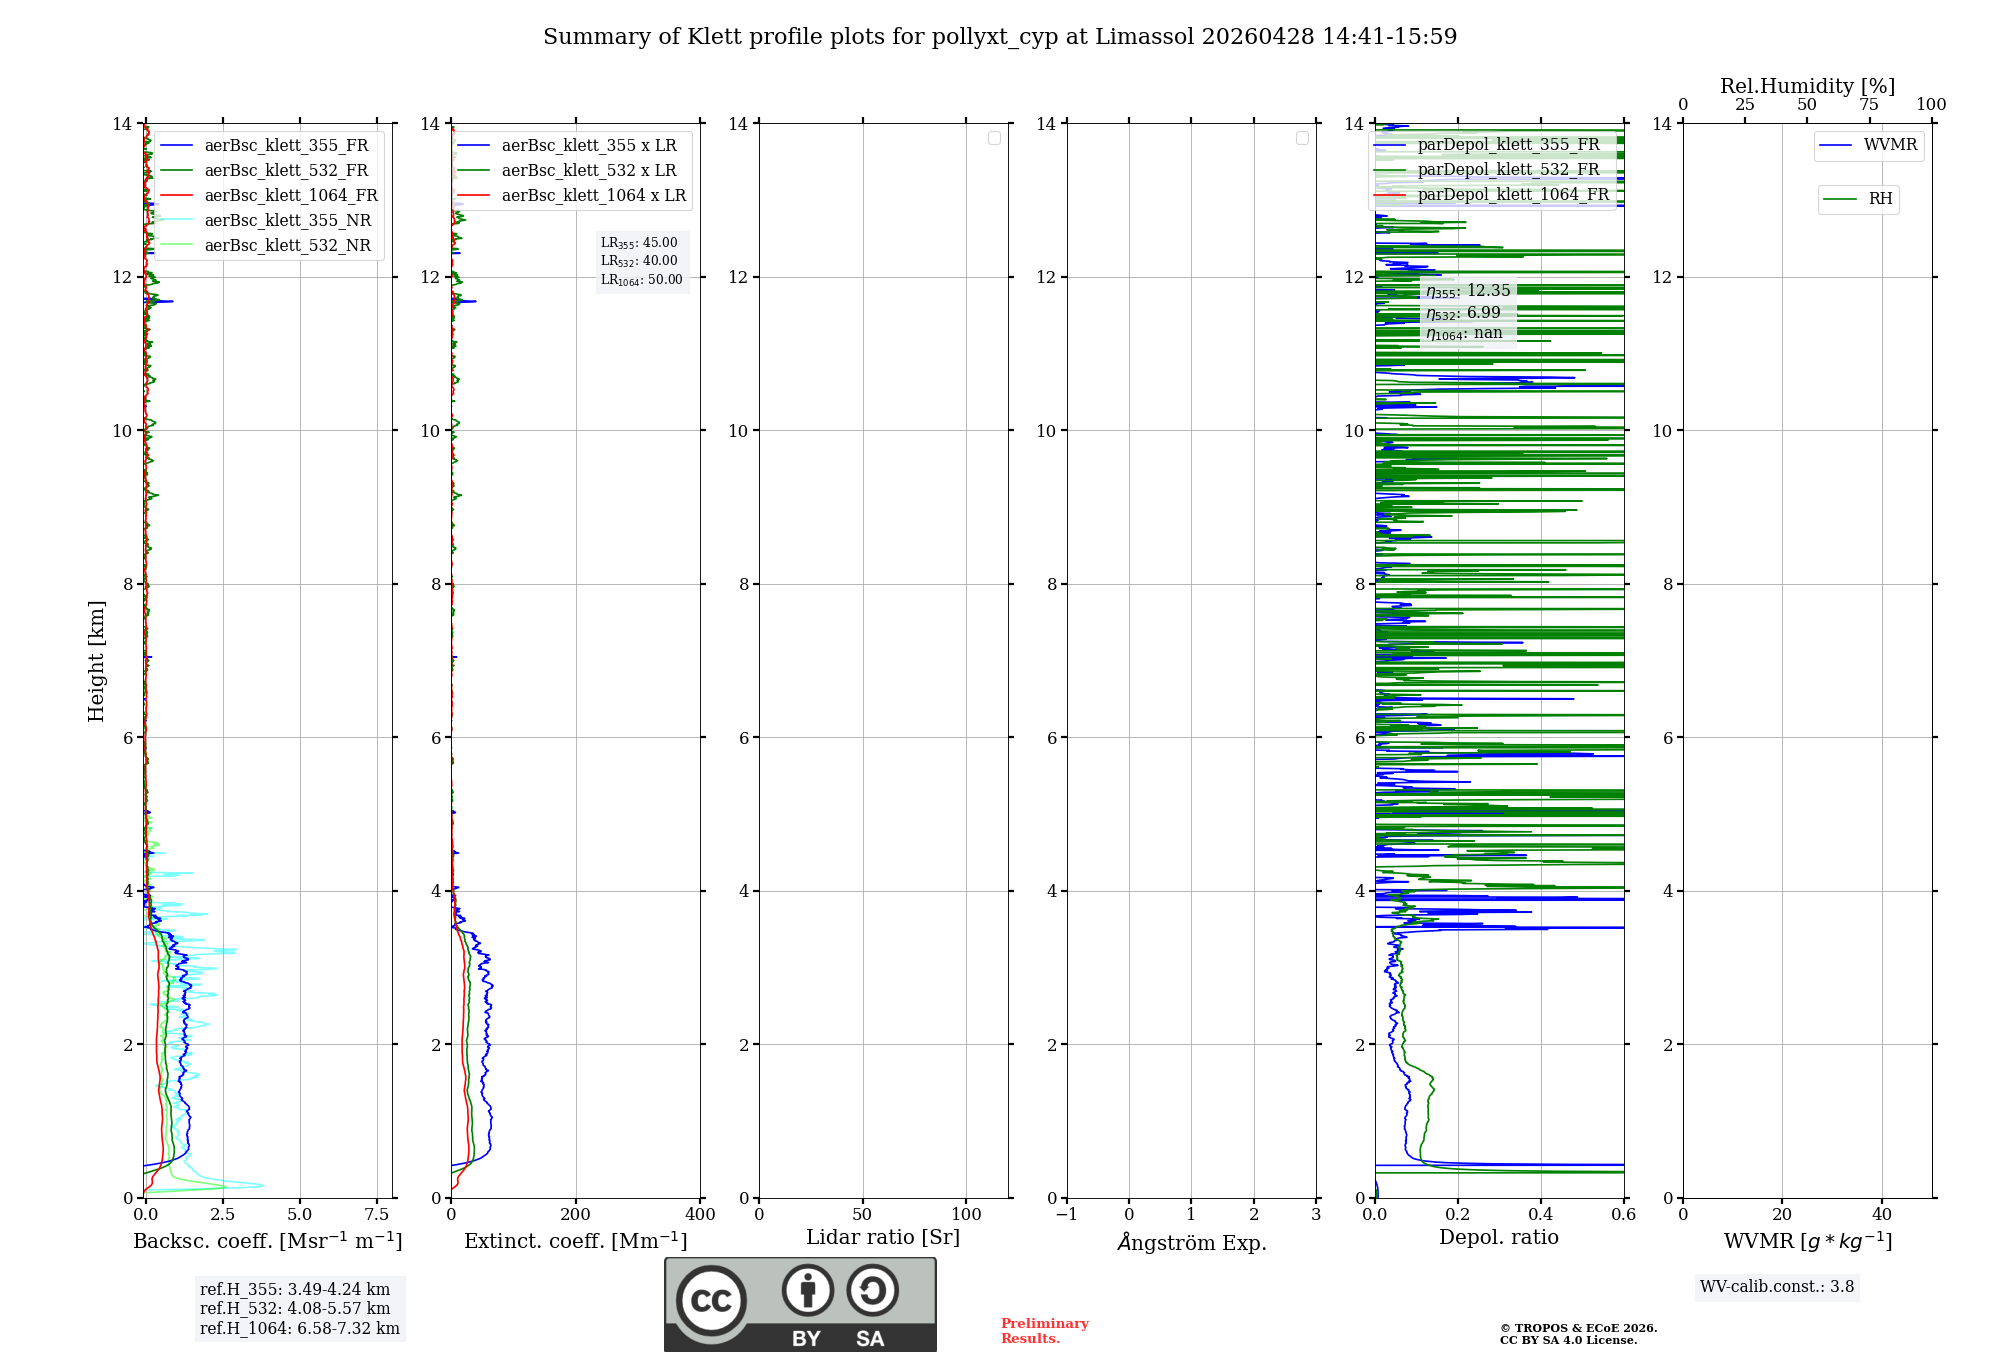
Task: Click legend entry aerBsc_klett_1064 x LR
Action: coord(593,196)
